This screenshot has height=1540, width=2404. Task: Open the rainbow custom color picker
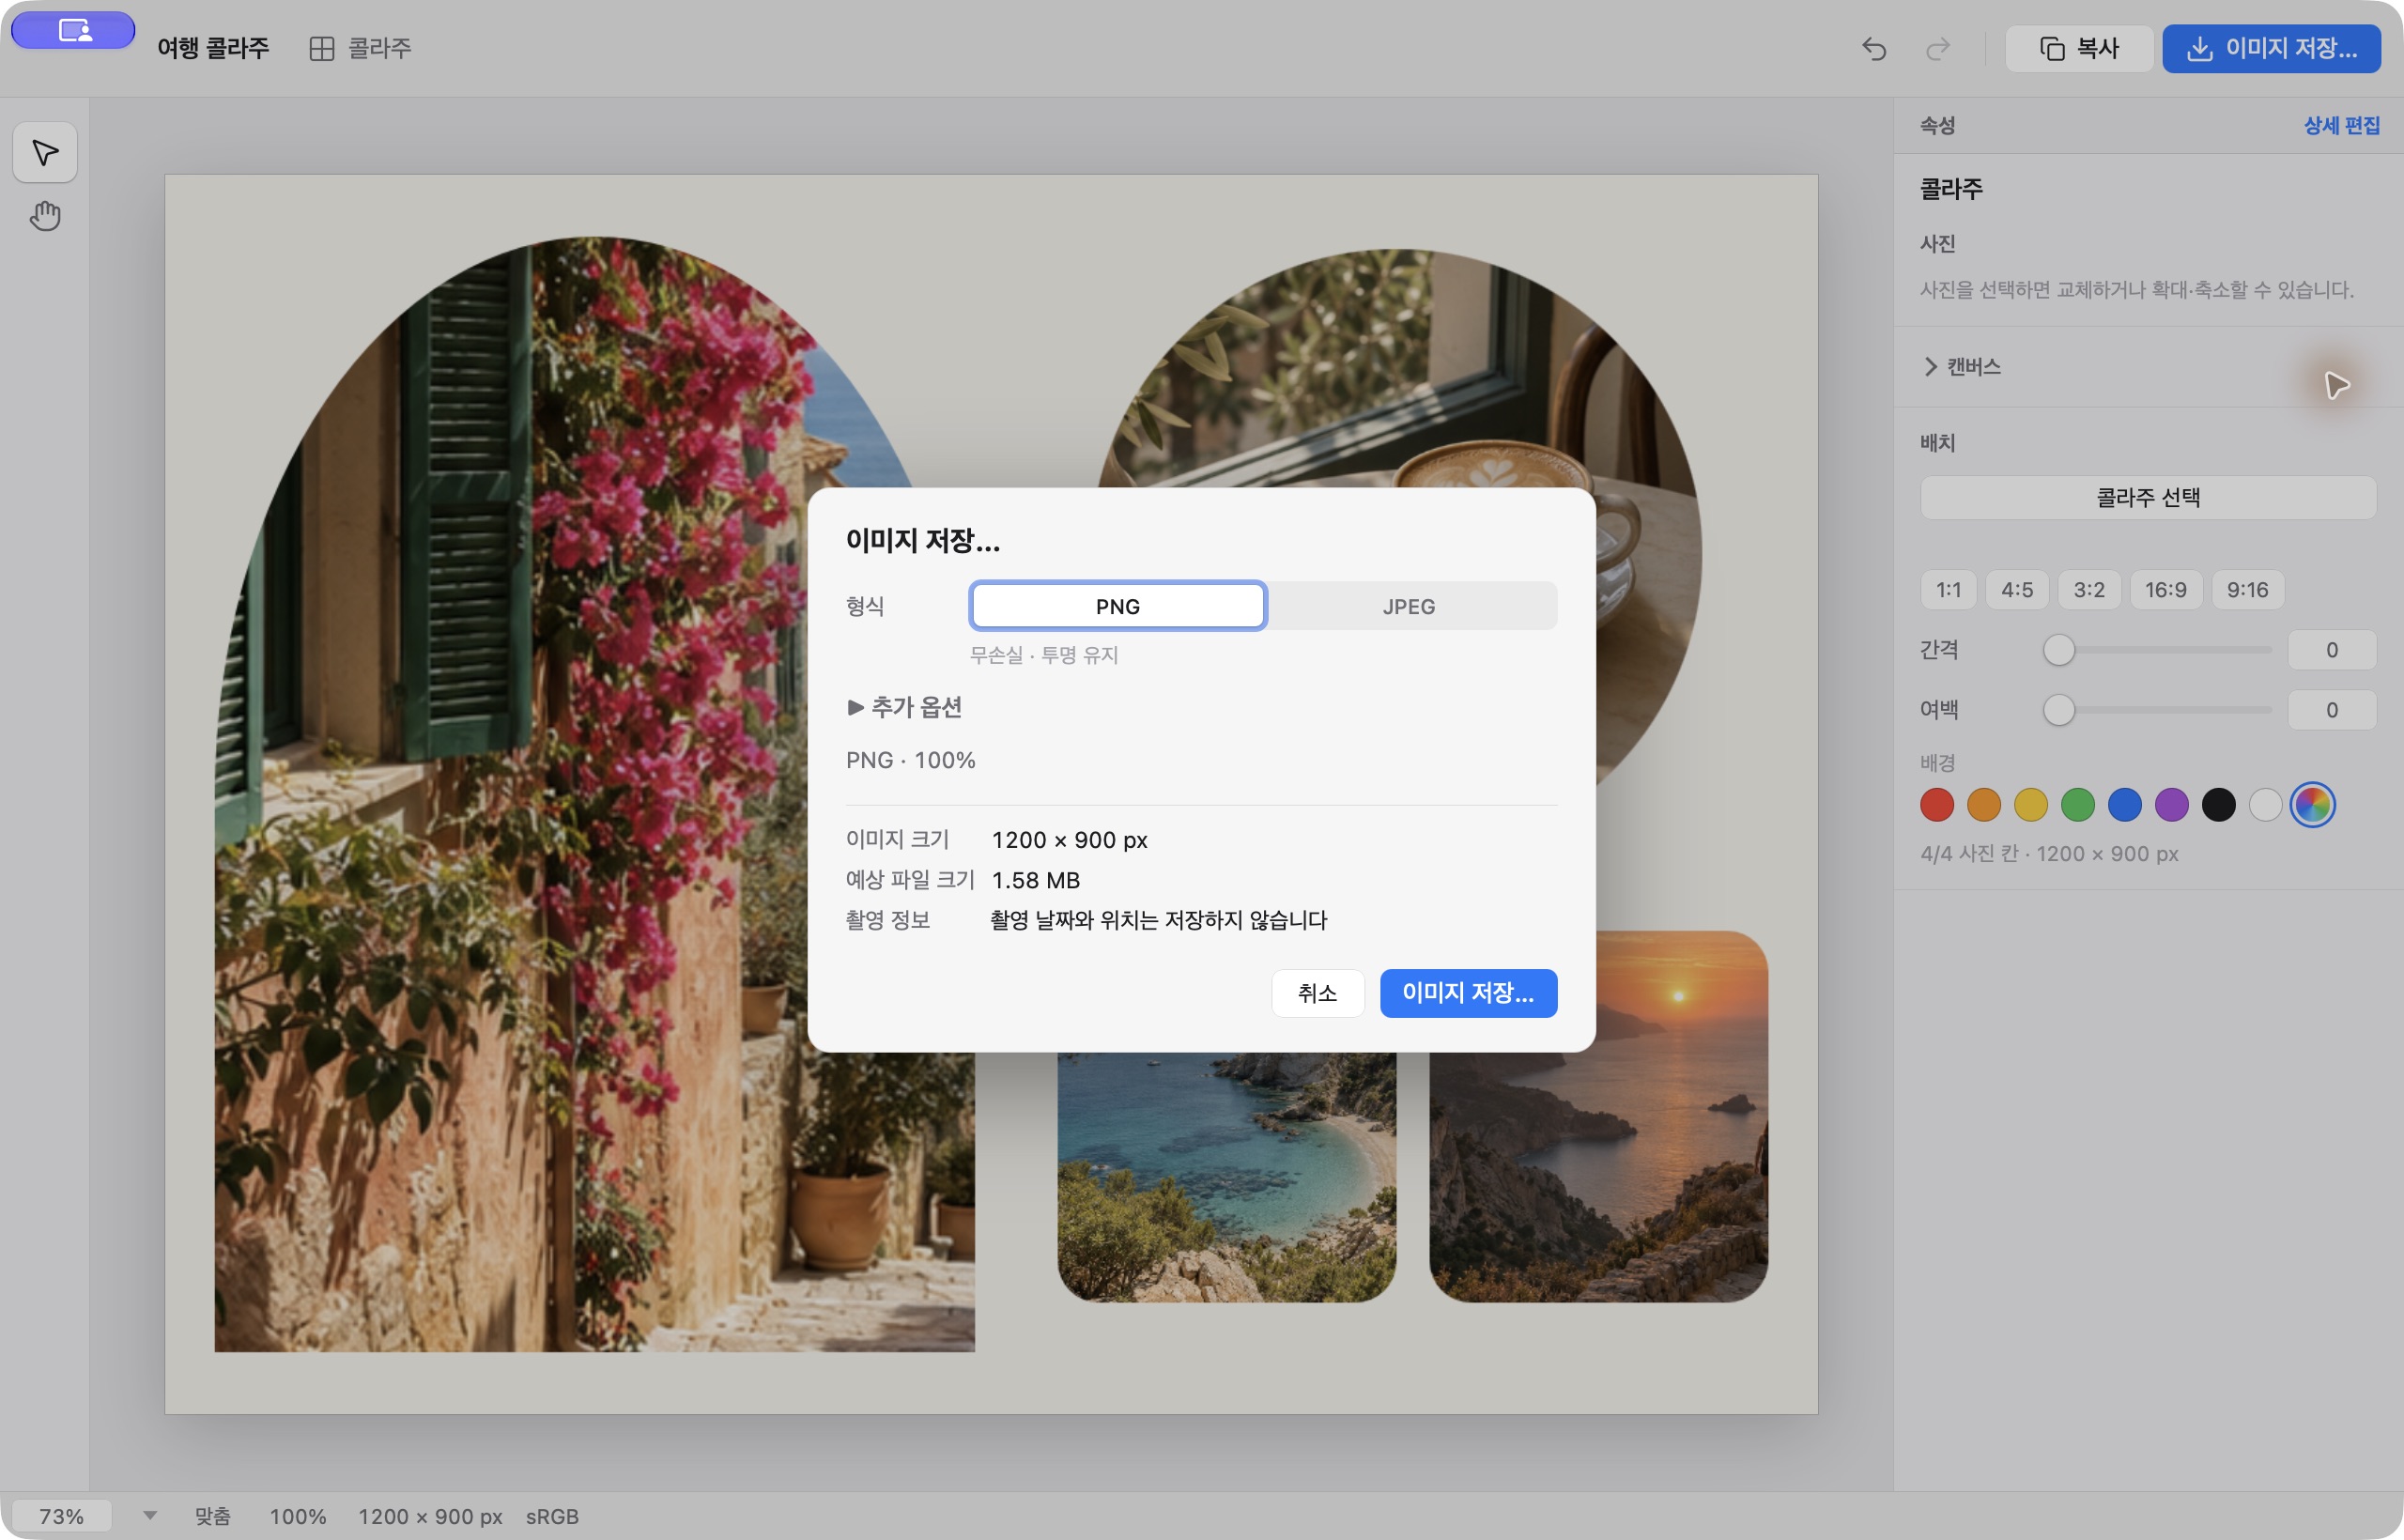[x=2313, y=805]
